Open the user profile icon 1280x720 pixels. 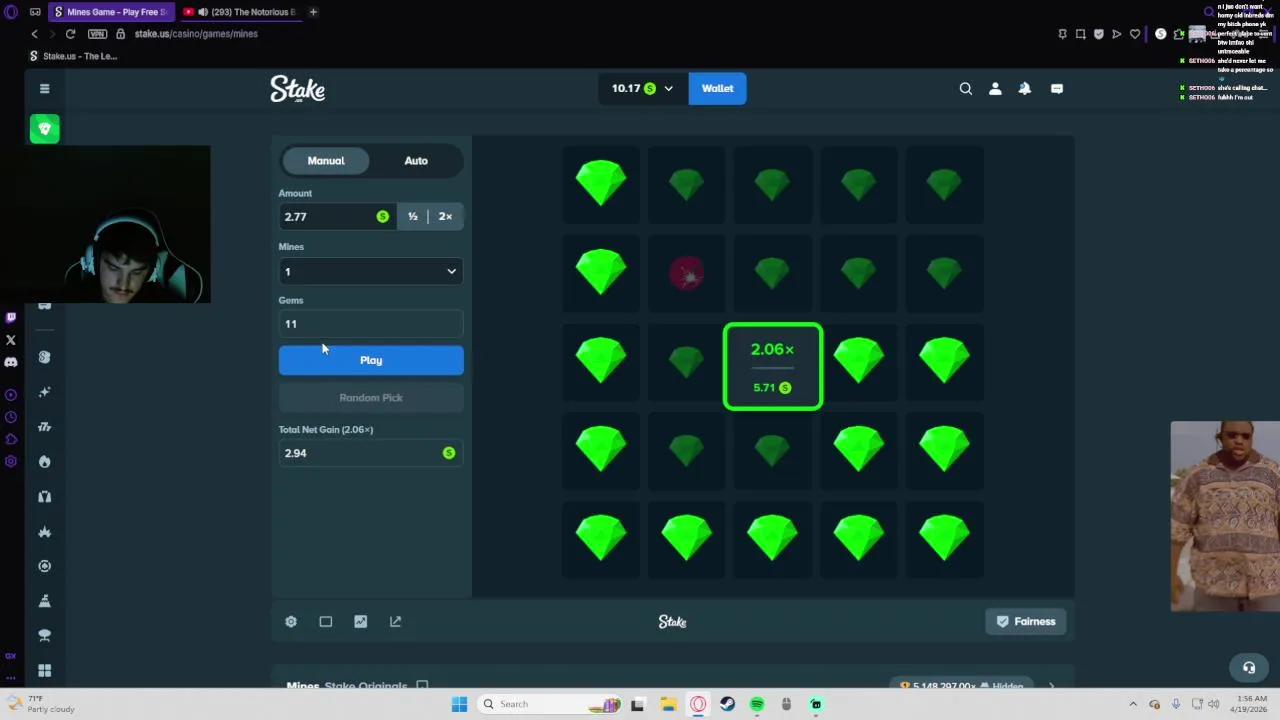point(995,88)
